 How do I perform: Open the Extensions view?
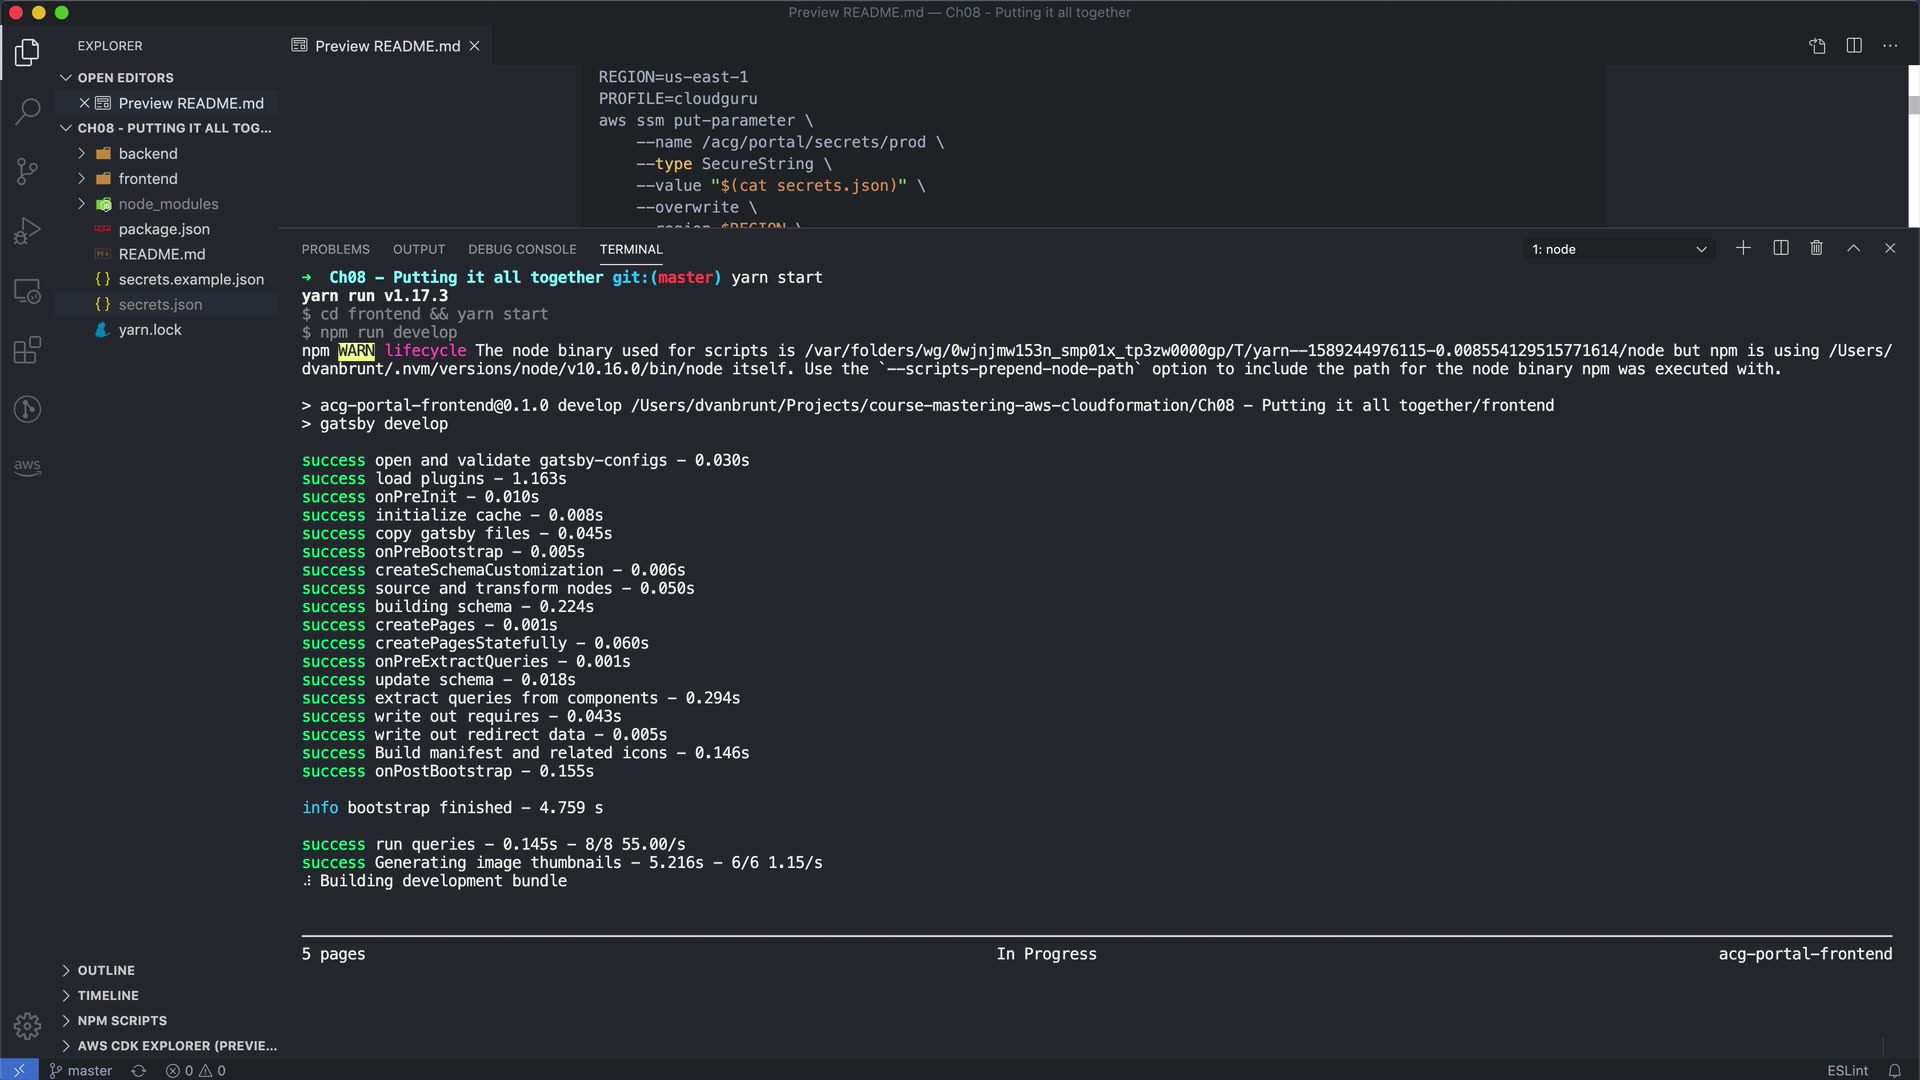[x=27, y=350]
